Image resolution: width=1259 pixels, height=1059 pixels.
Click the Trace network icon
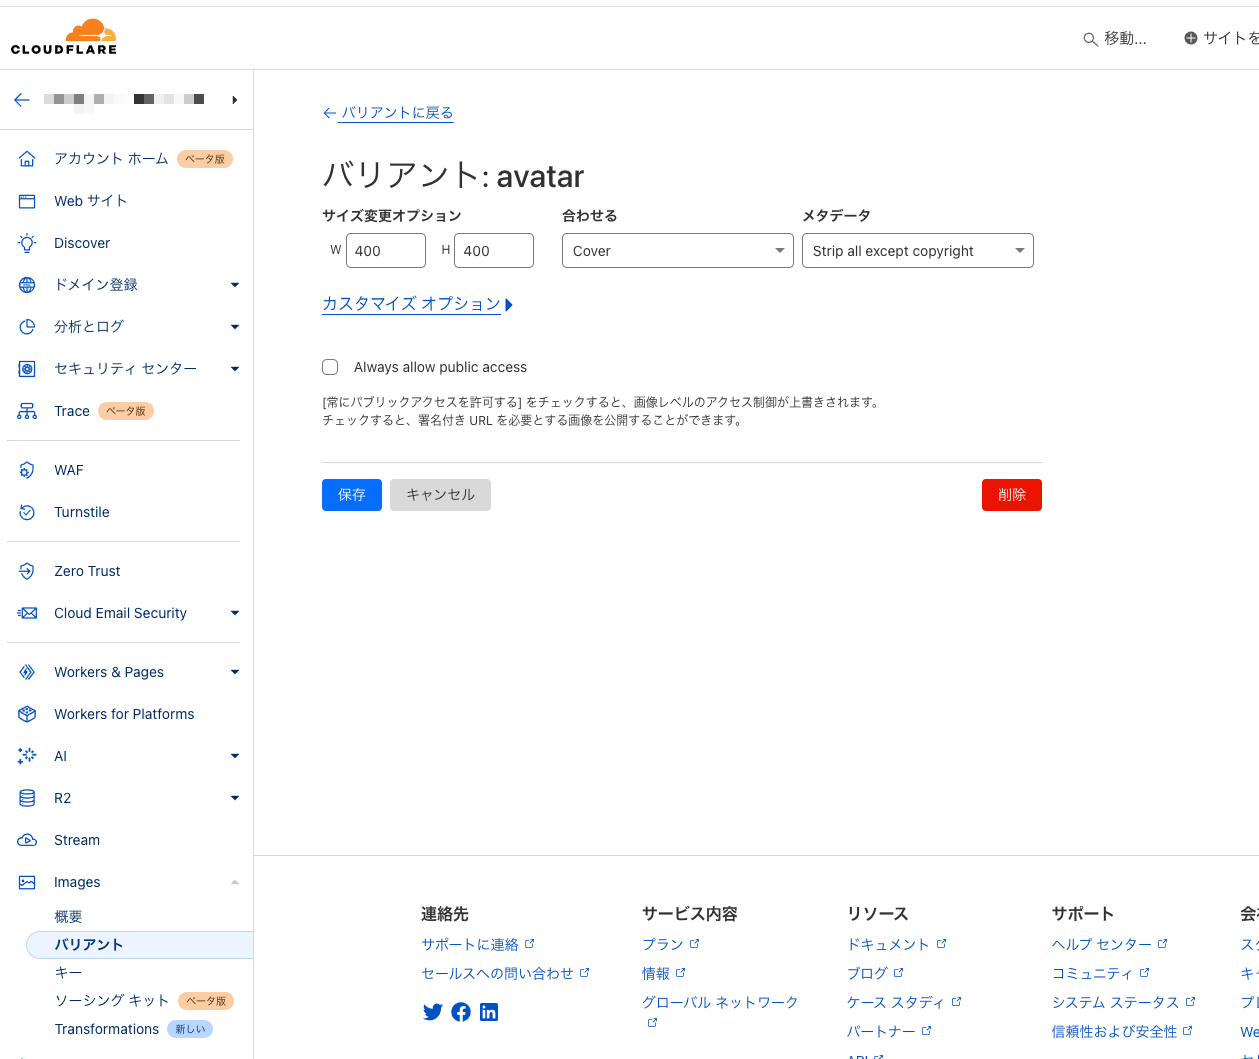tap(27, 411)
